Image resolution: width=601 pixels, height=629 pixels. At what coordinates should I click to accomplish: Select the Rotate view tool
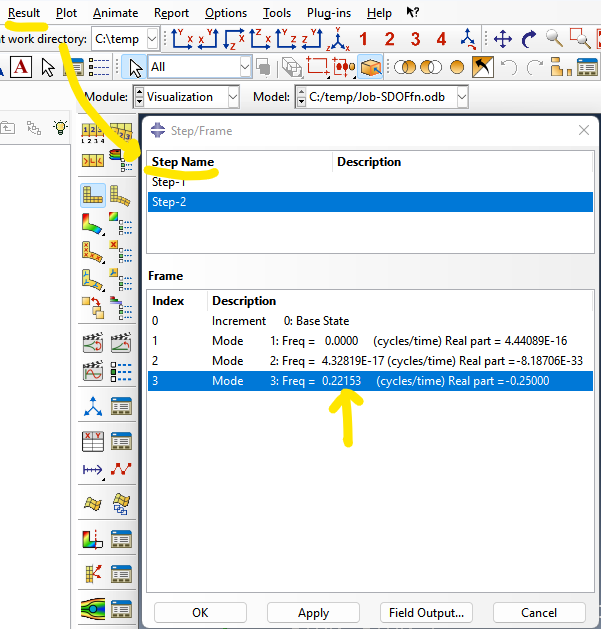click(x=529, y=39)
